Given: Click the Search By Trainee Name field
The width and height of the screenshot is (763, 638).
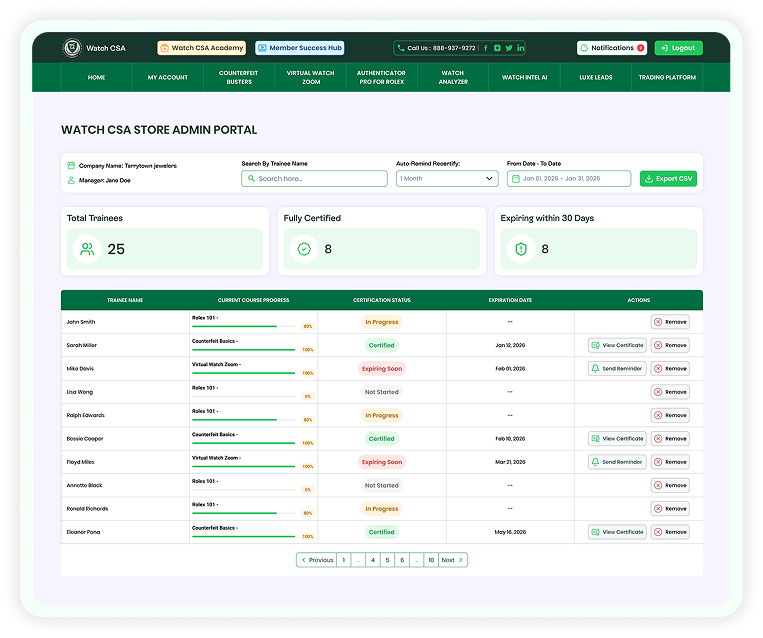Looking at the screenshot, I should (x=314, y=179).
